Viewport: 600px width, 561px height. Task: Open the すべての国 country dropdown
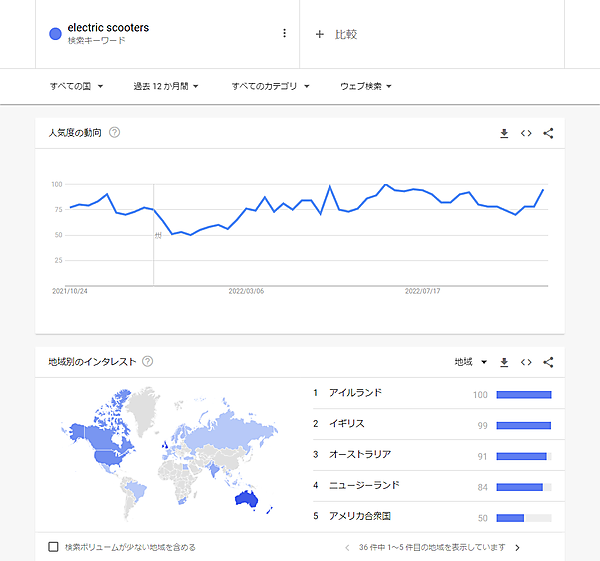(76, 86)
